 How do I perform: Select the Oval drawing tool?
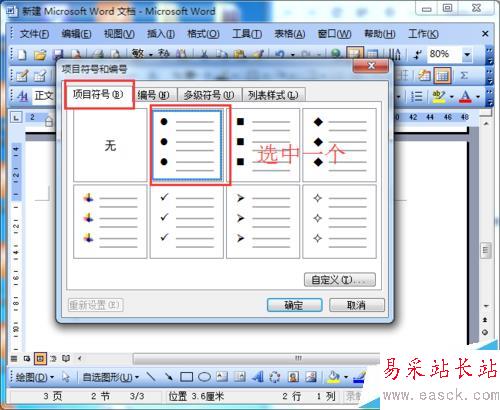(x=204, y=377)
